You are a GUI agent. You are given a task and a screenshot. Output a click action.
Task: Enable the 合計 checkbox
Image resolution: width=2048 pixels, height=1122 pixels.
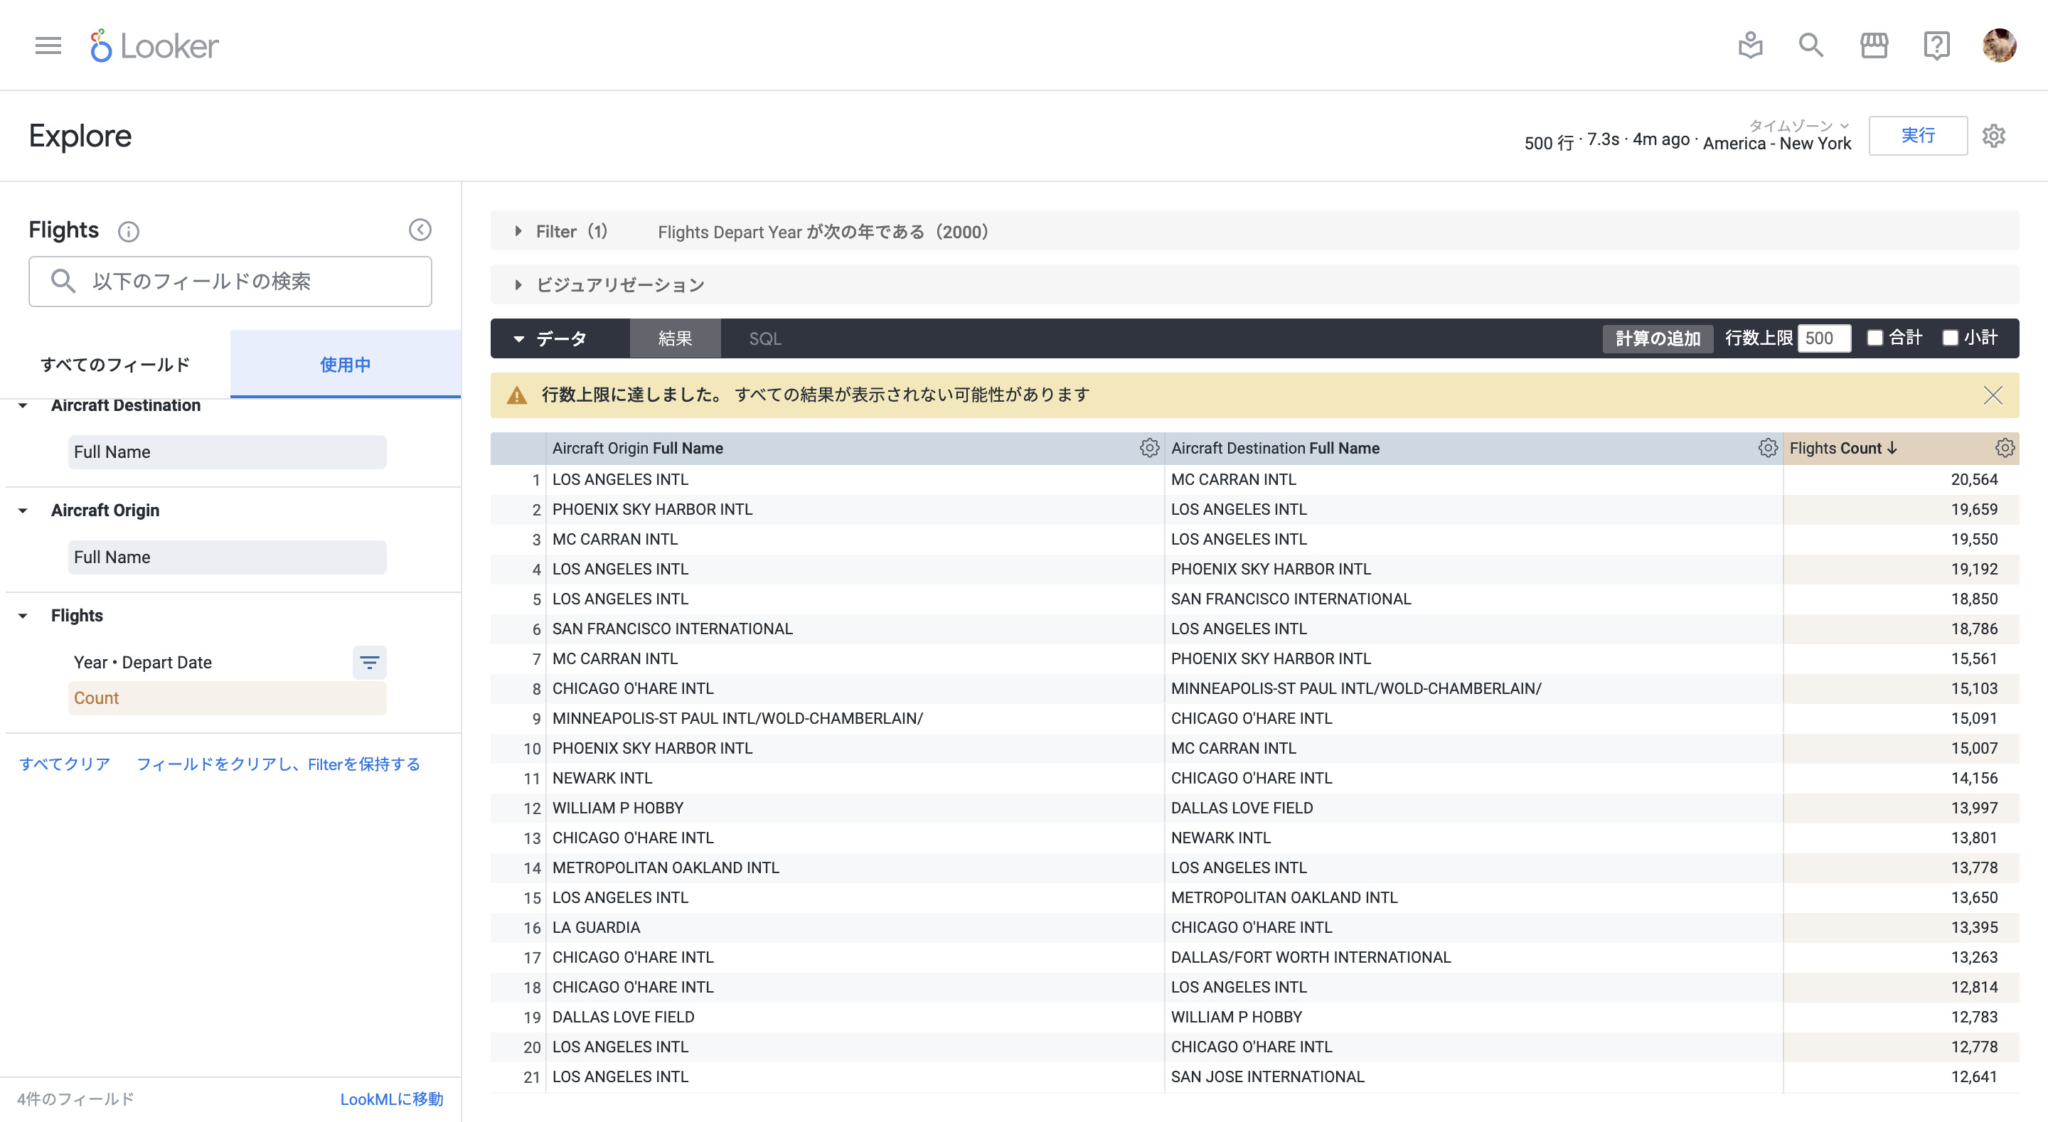1875,338
